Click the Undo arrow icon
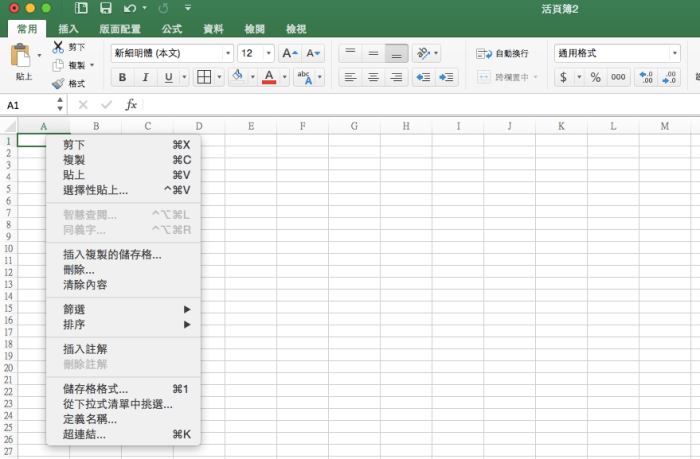The width and height of the screenshot is (700, 459). click(130, 8)
